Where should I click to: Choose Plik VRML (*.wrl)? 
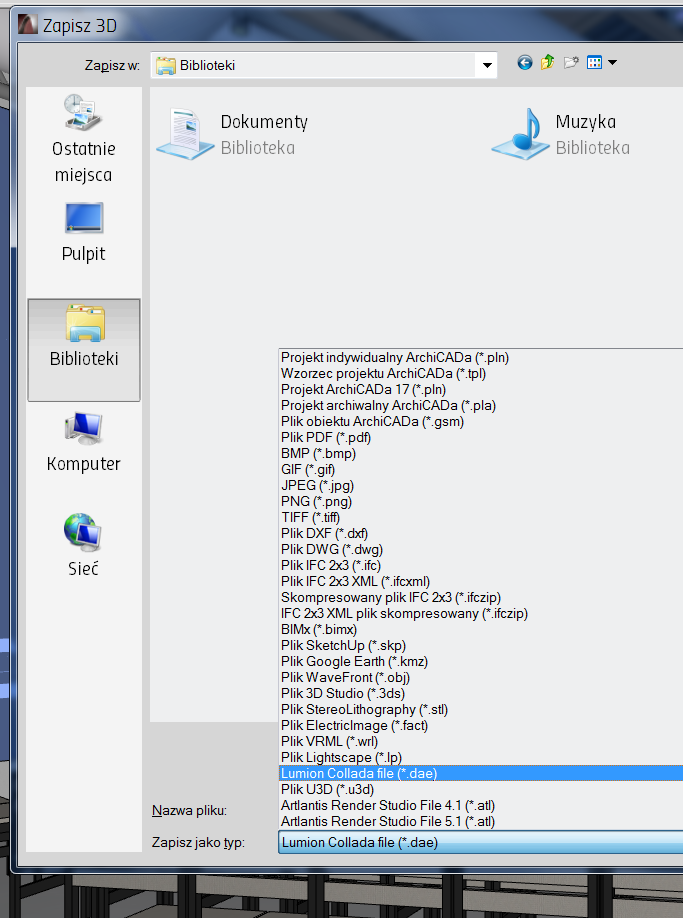[x=480, y=741]
